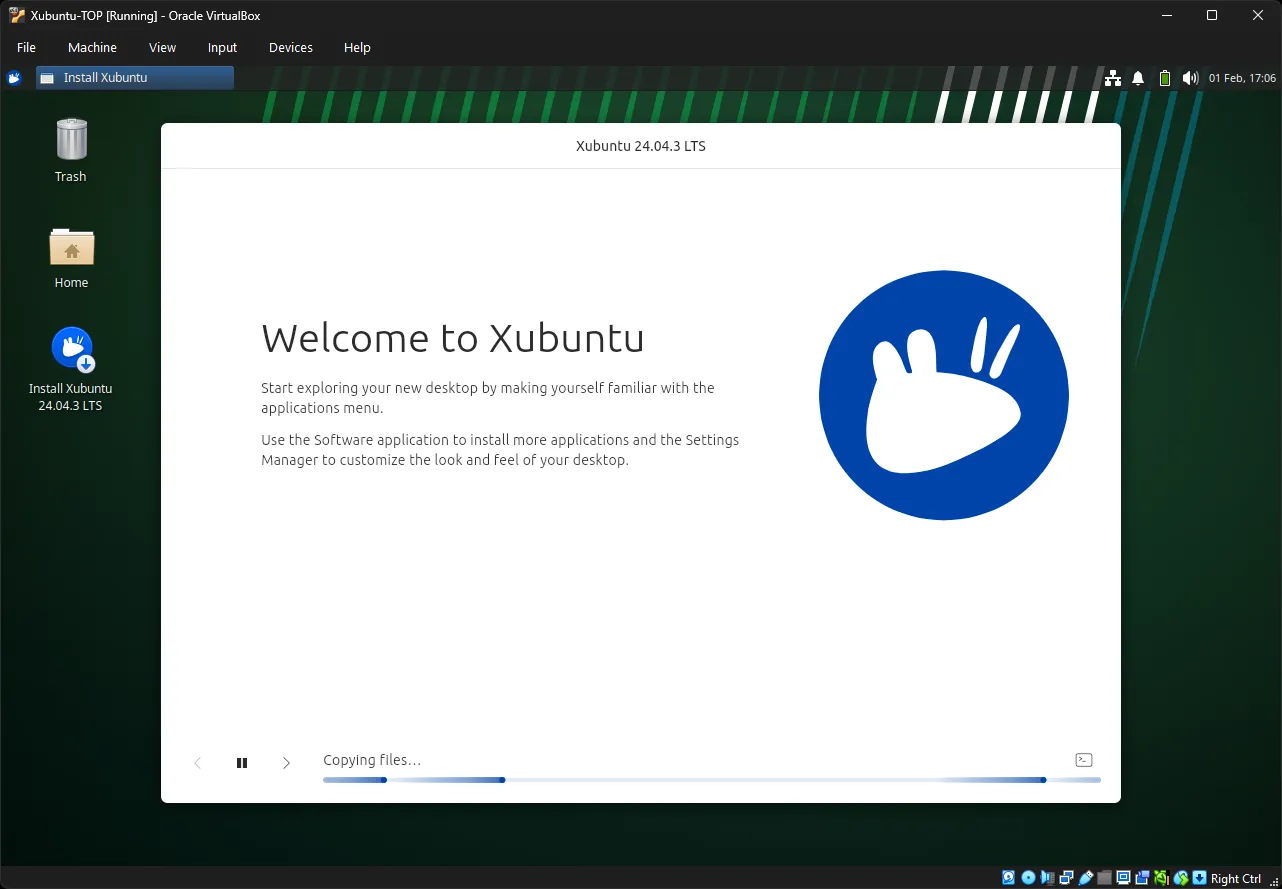Advance to the next installer slide
The width and height of the screenshot is (1282, 889).
286,762
